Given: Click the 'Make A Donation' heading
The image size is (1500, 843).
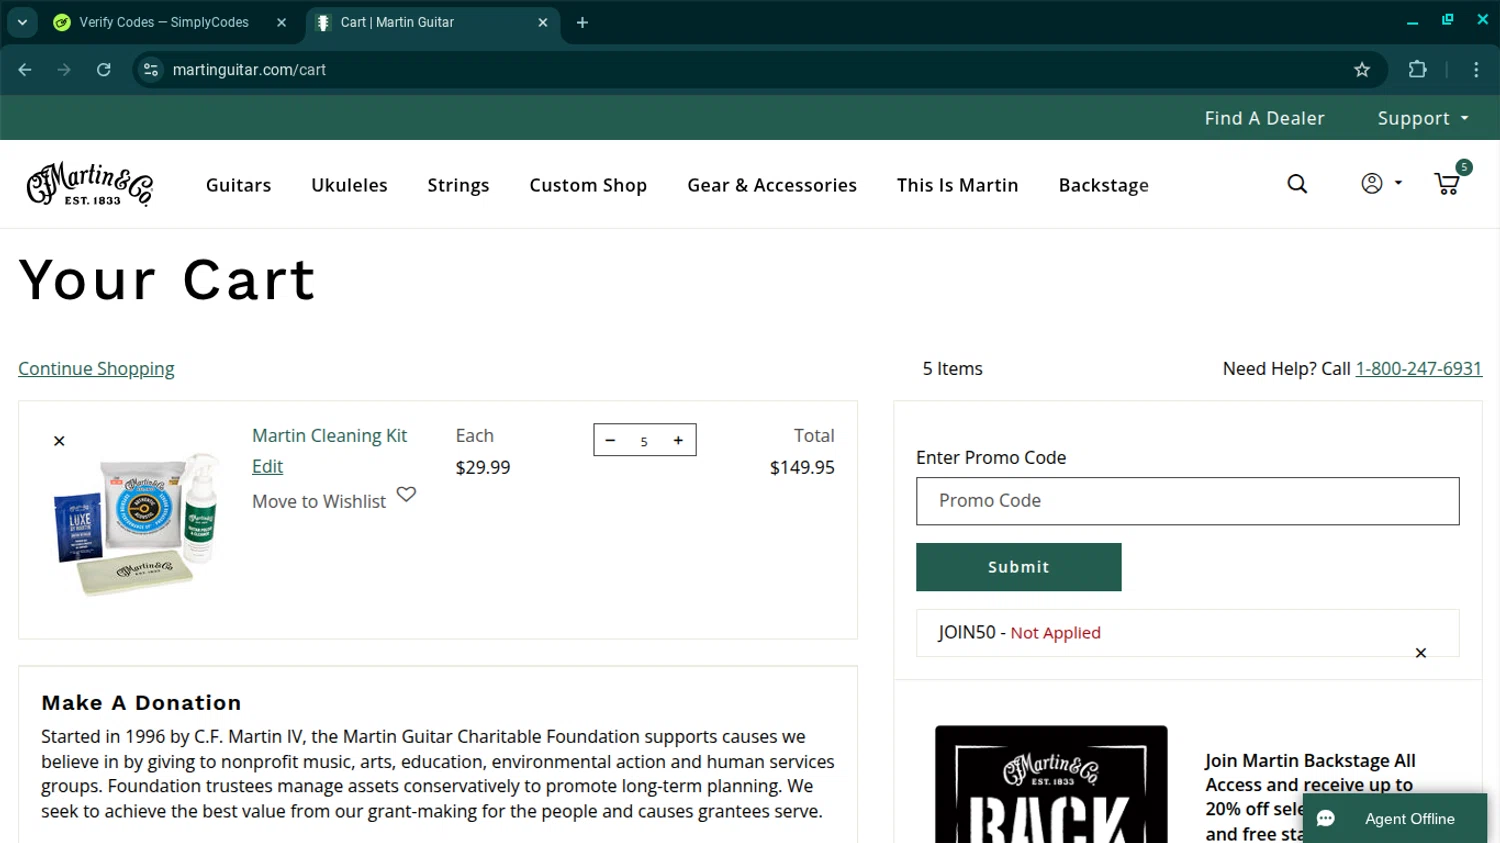Looking at the screenshot, I should (141, 703).
